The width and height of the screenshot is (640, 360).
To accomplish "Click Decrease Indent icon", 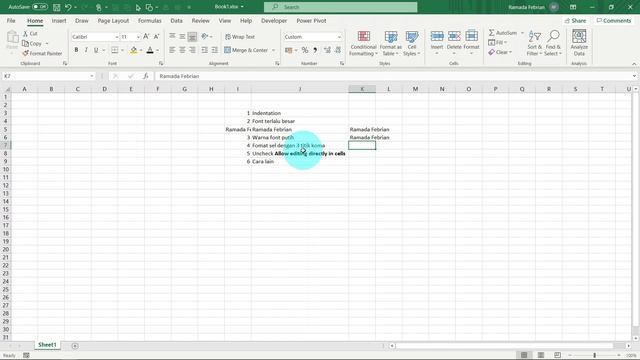I will coord(204,50).
